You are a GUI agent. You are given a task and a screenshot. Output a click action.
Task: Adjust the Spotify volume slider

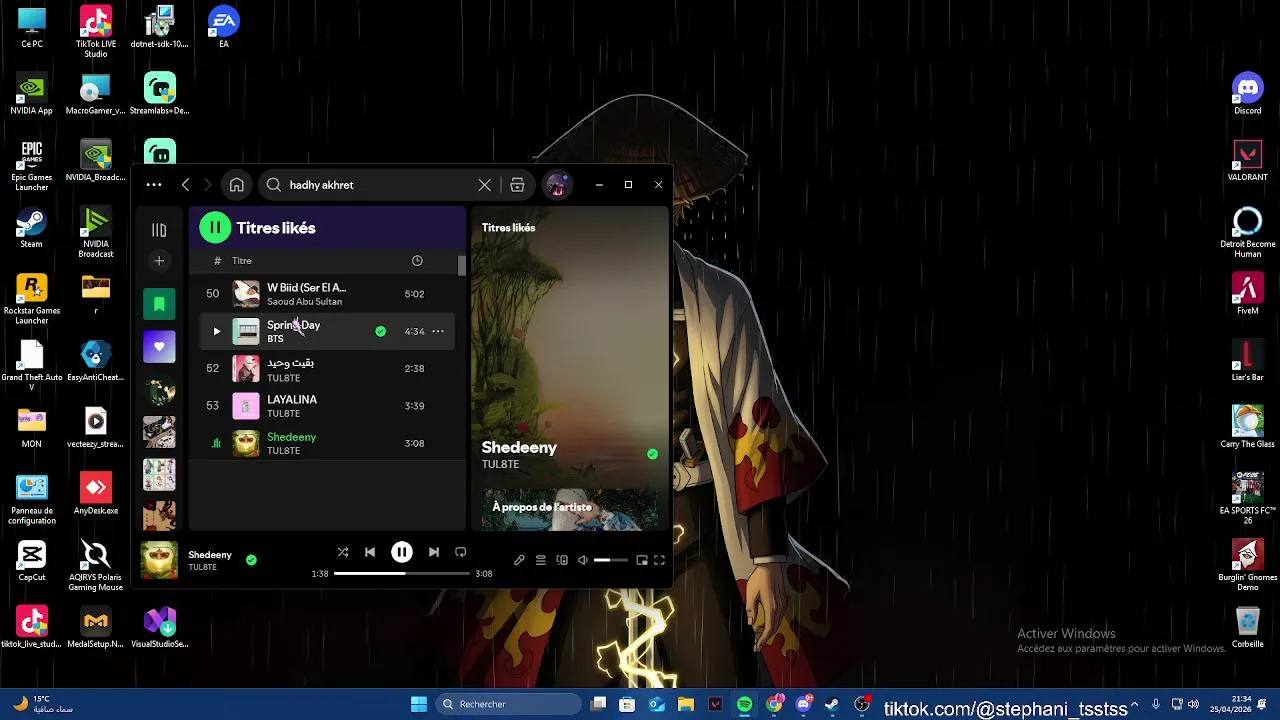(610, 560)
